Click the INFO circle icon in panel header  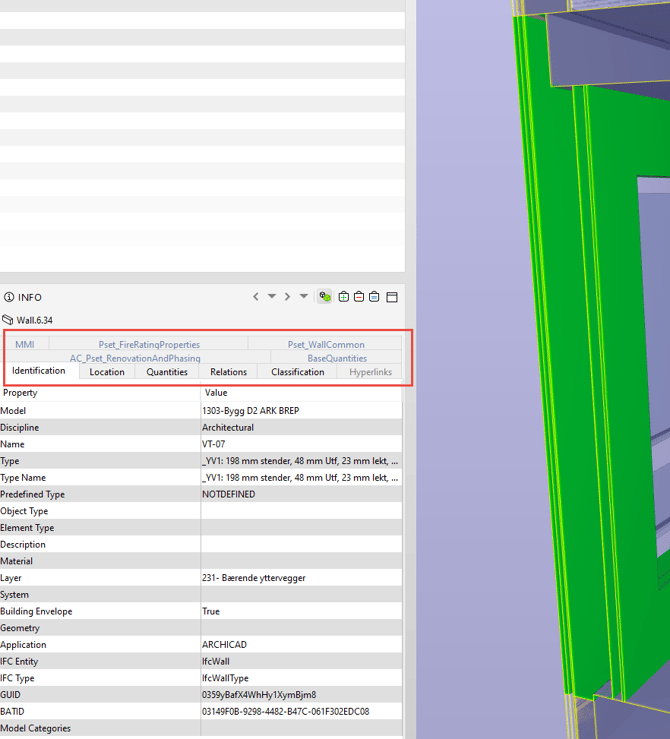click(x=9, y=297)
